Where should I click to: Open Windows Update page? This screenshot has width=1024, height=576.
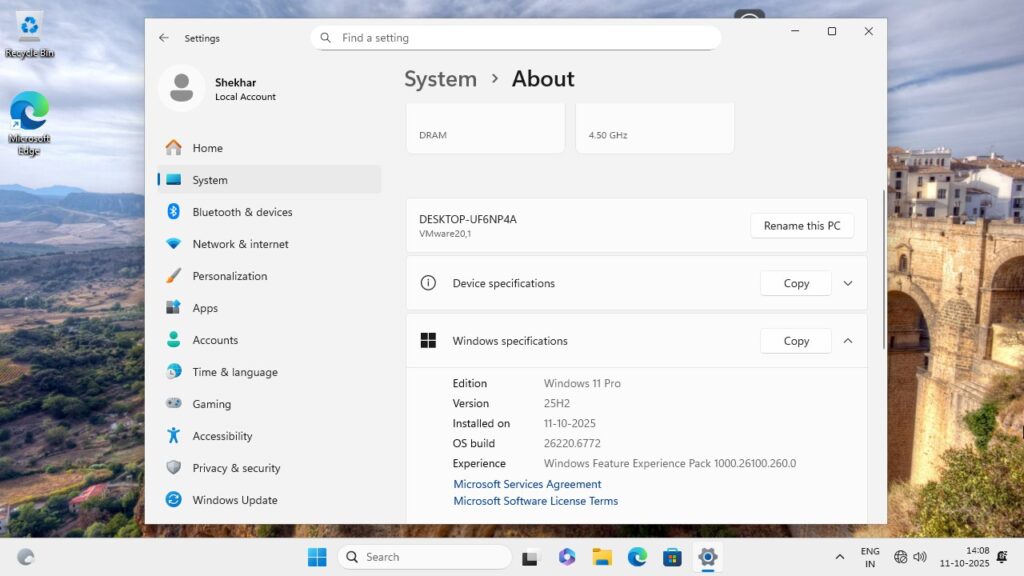(235, 500)
